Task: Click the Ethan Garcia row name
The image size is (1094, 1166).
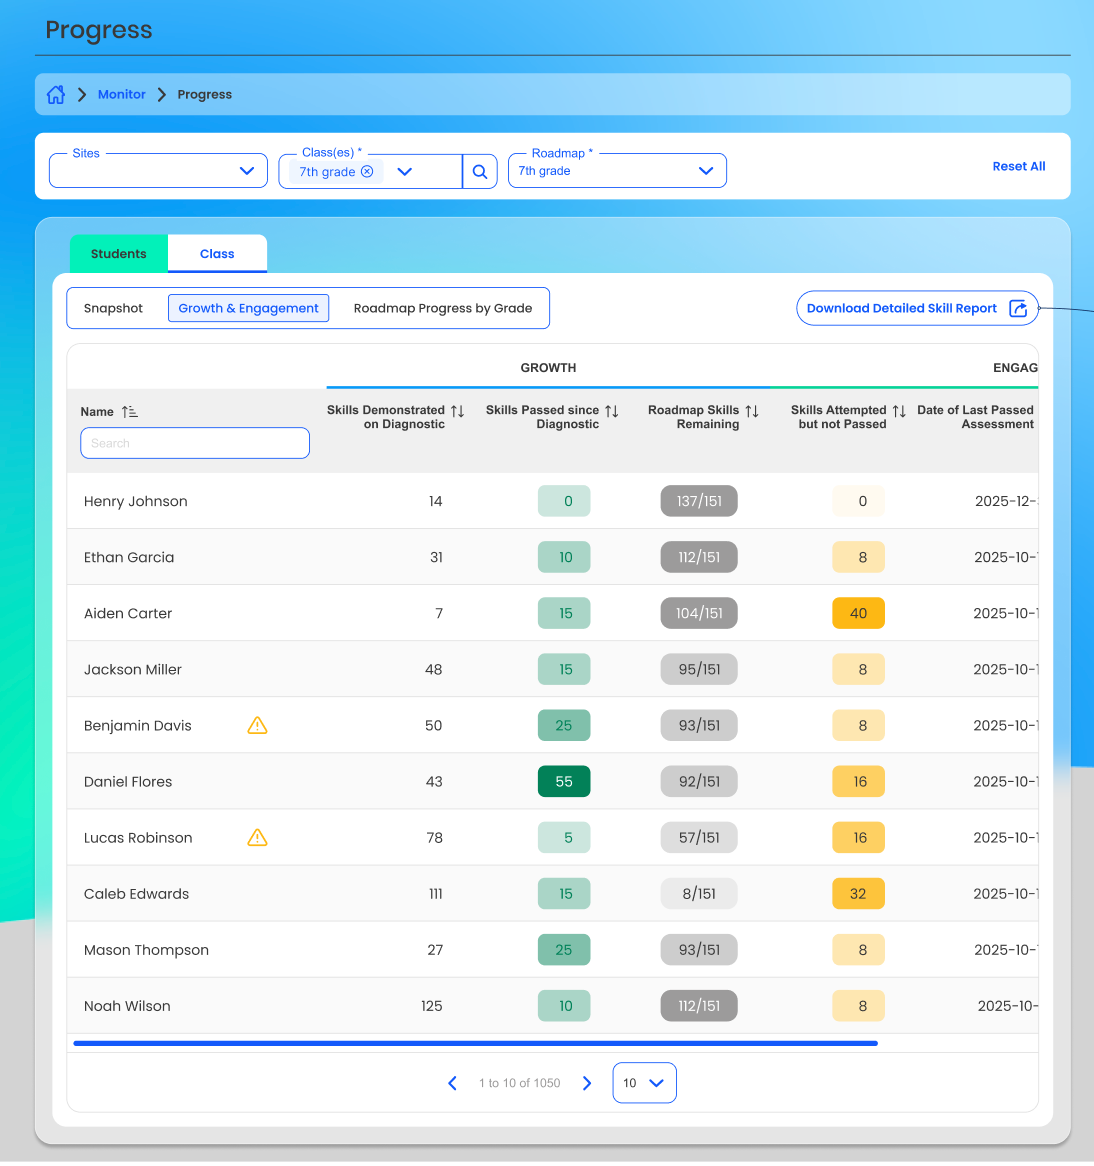Action: click(x=129, y=557)
